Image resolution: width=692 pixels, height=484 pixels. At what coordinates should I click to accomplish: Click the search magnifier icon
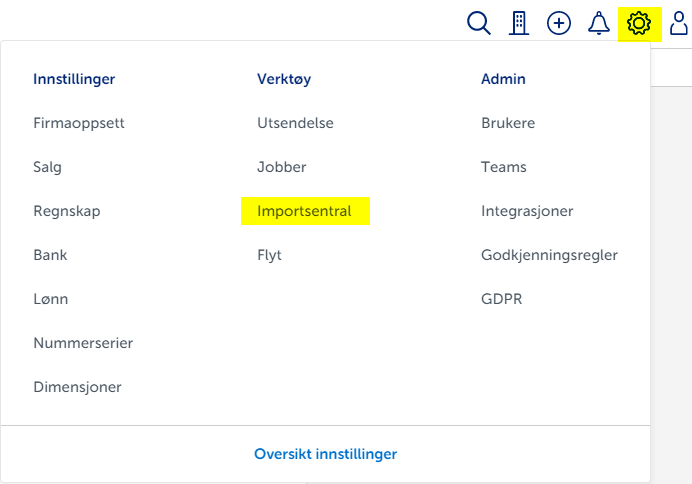point(479,23)
